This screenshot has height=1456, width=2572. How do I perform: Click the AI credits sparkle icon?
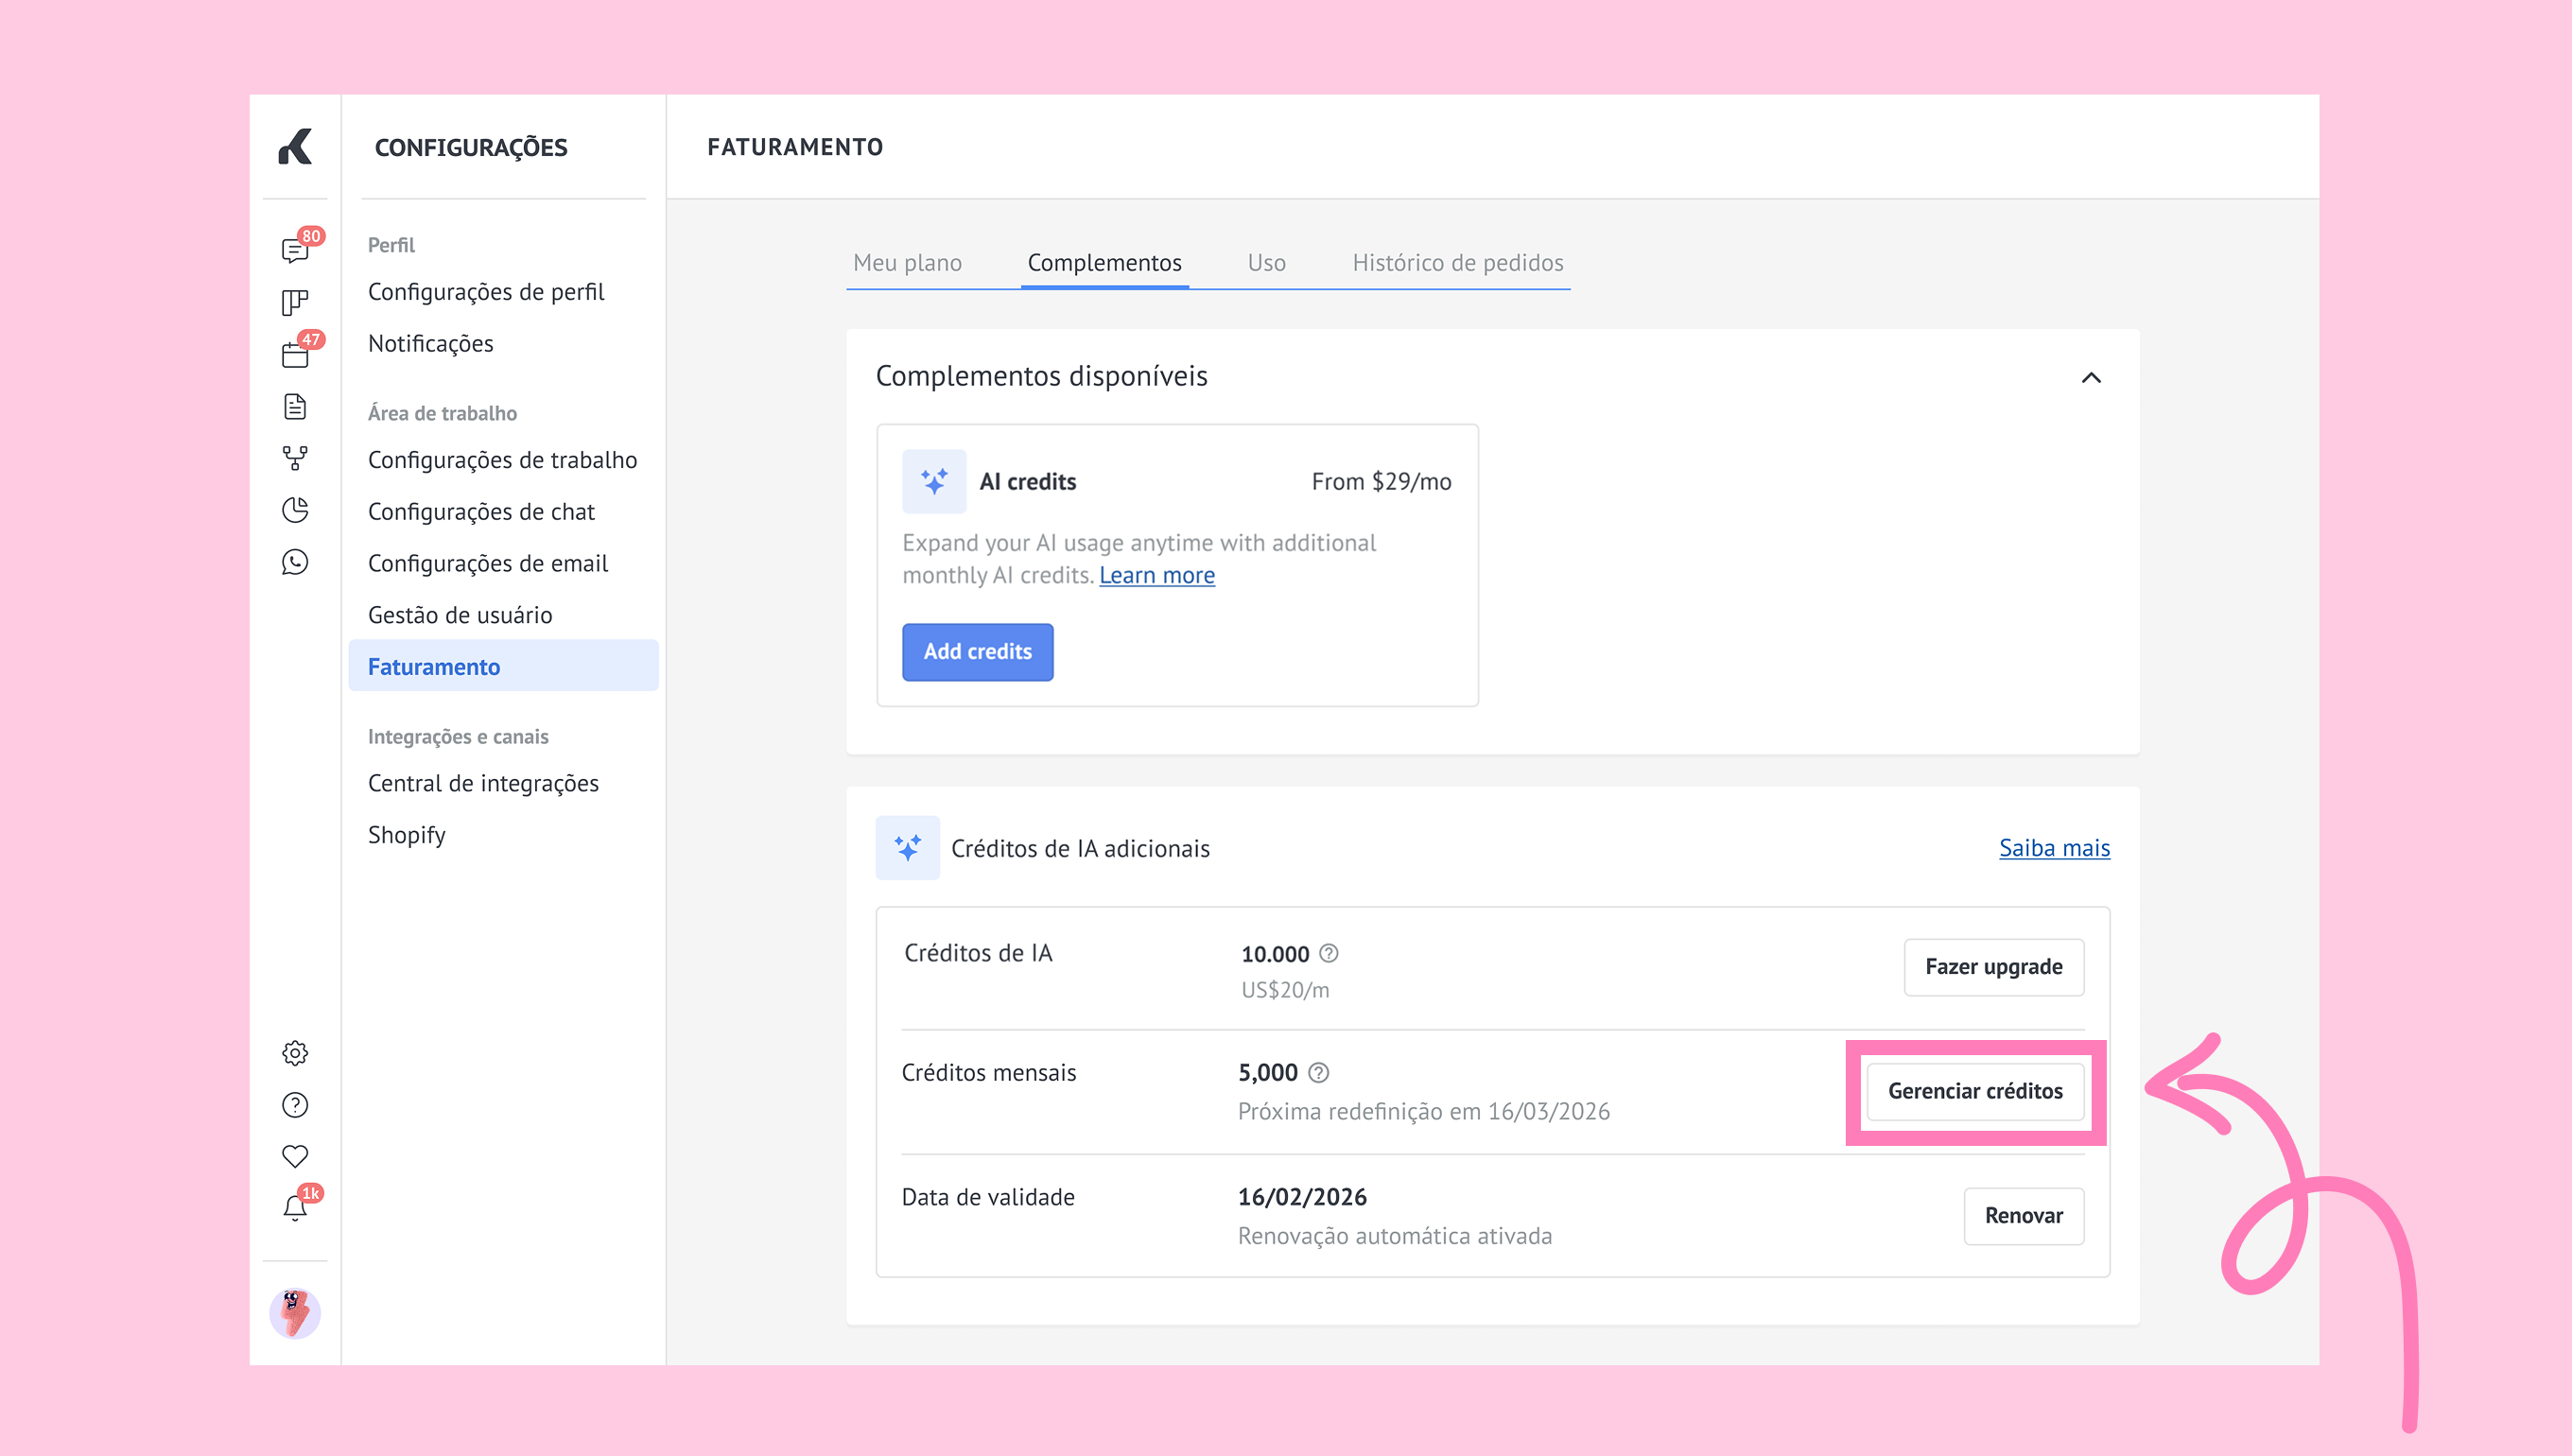point(934,481)
